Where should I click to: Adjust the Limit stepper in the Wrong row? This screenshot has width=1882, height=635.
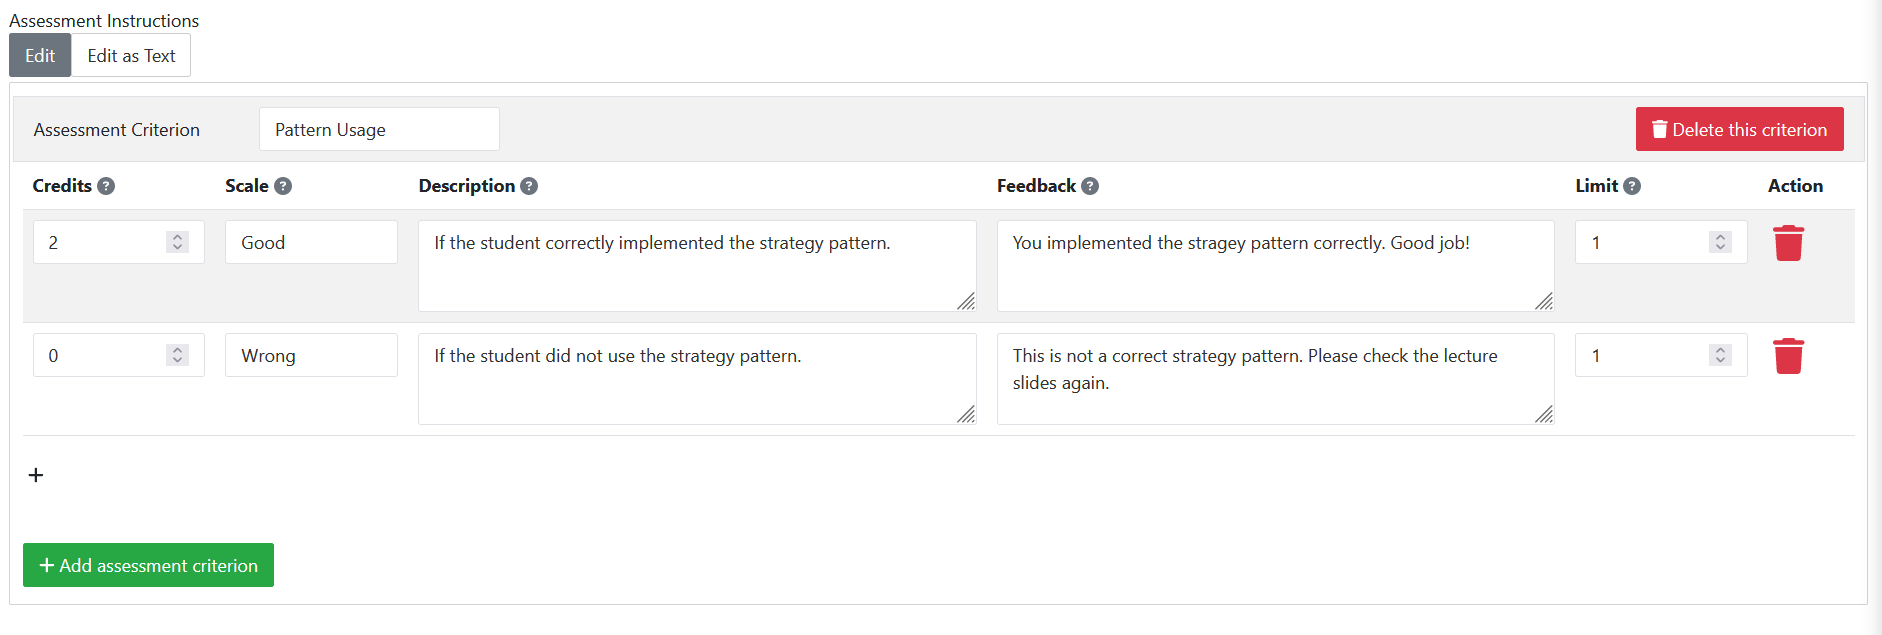pos(1720,355)
